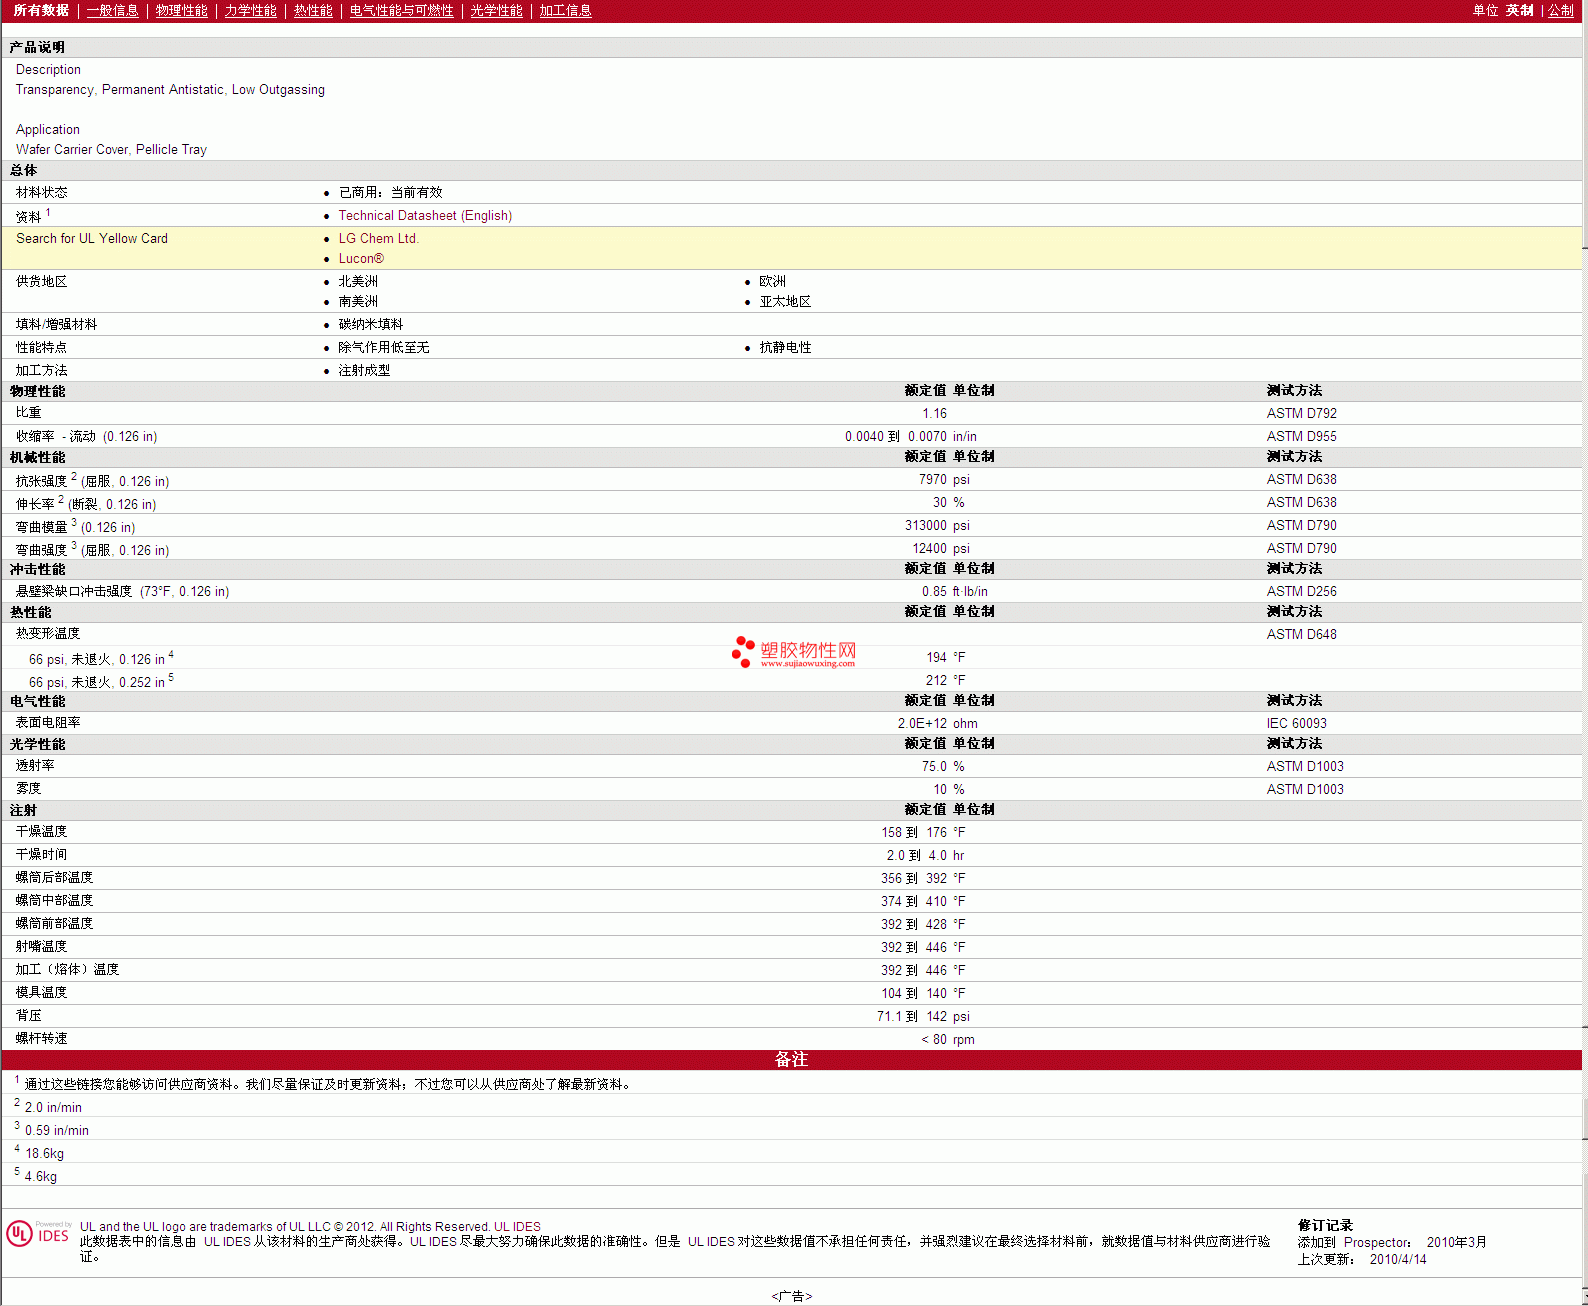The width and height of the screenshot is (1588, 1306).
Task: Click the 2010/4/14 last updated date
Action: tap(1398, 1259)
